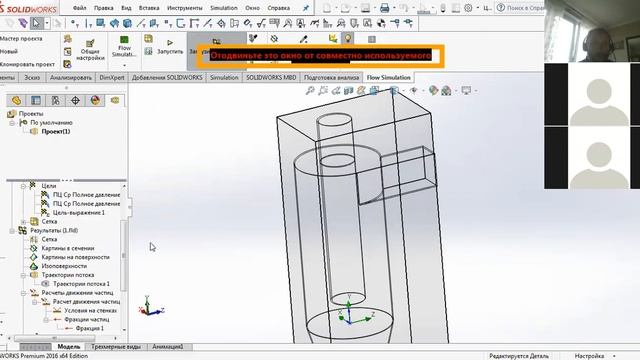Viewport: 640px width, 360px height.
Task: Click Клонировать проект button
Action: coord(27,64)
